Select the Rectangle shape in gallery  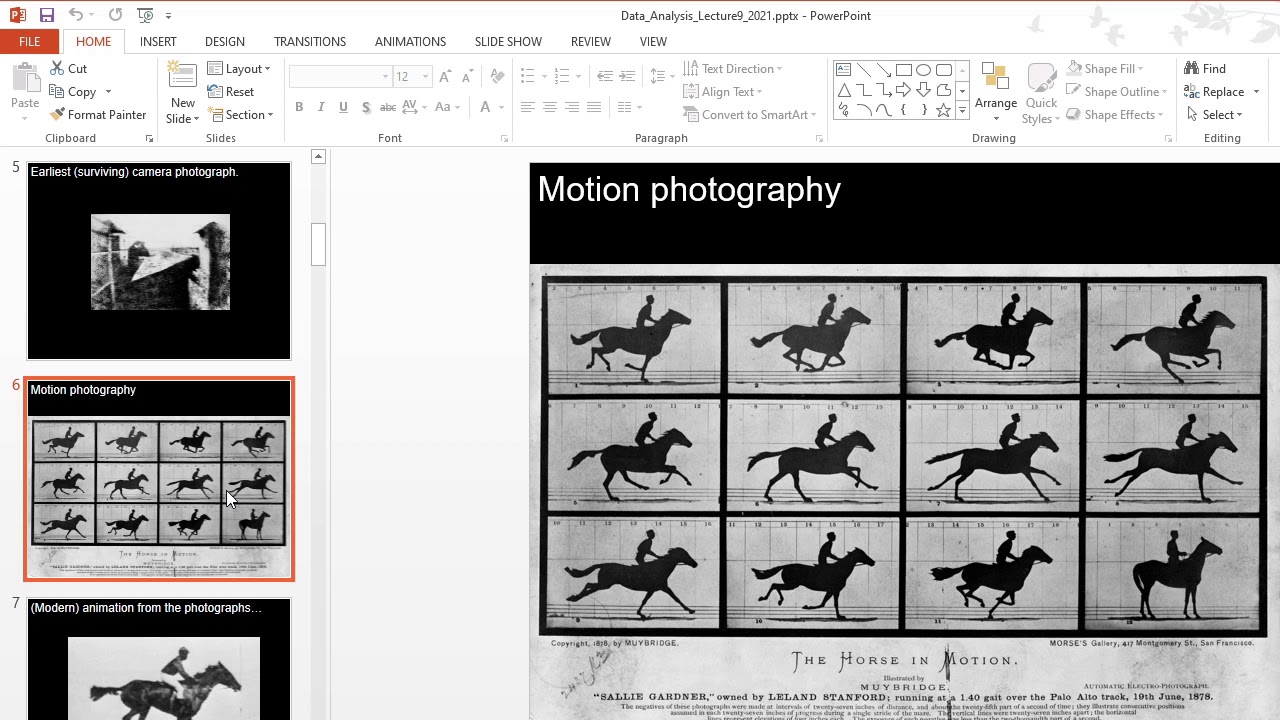[x=903, y=70]
